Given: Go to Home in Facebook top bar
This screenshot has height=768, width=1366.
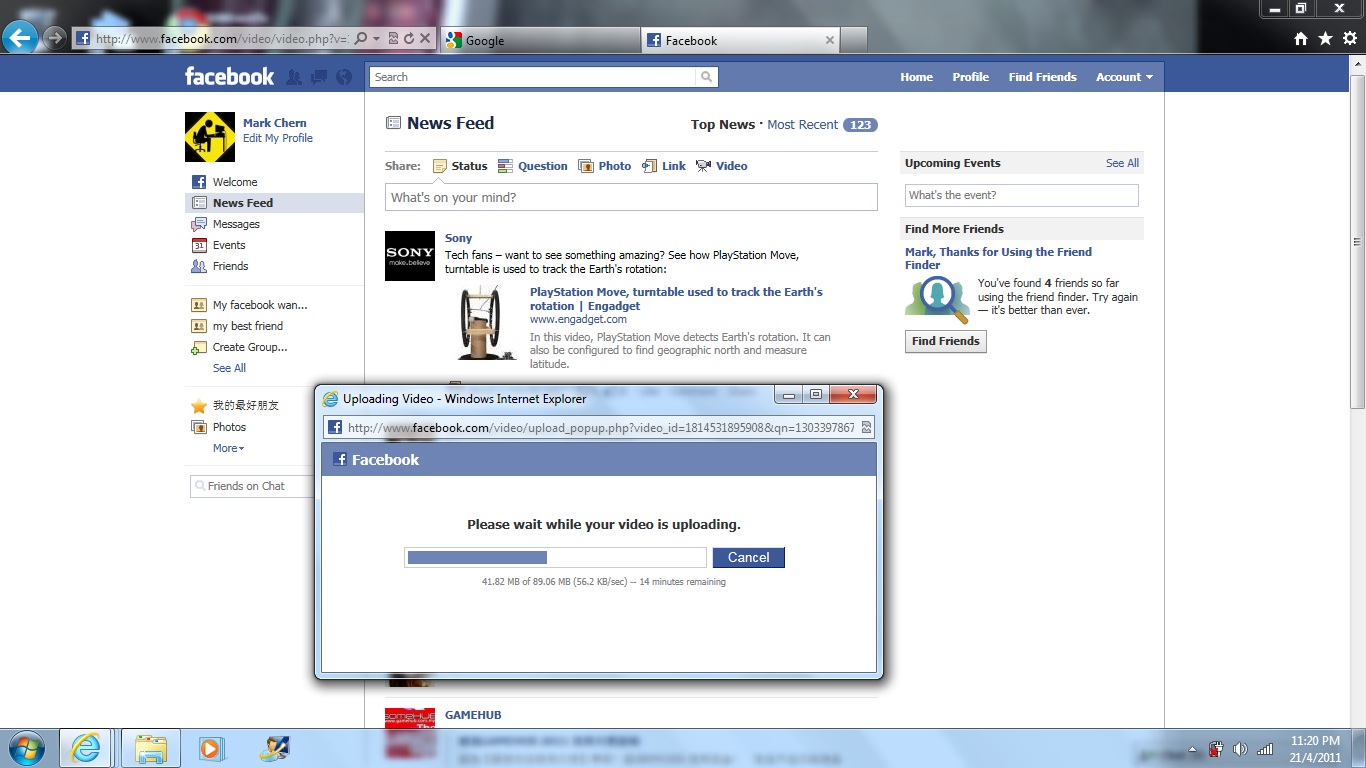Looking at the screenshot, I should tap(916, 77).
